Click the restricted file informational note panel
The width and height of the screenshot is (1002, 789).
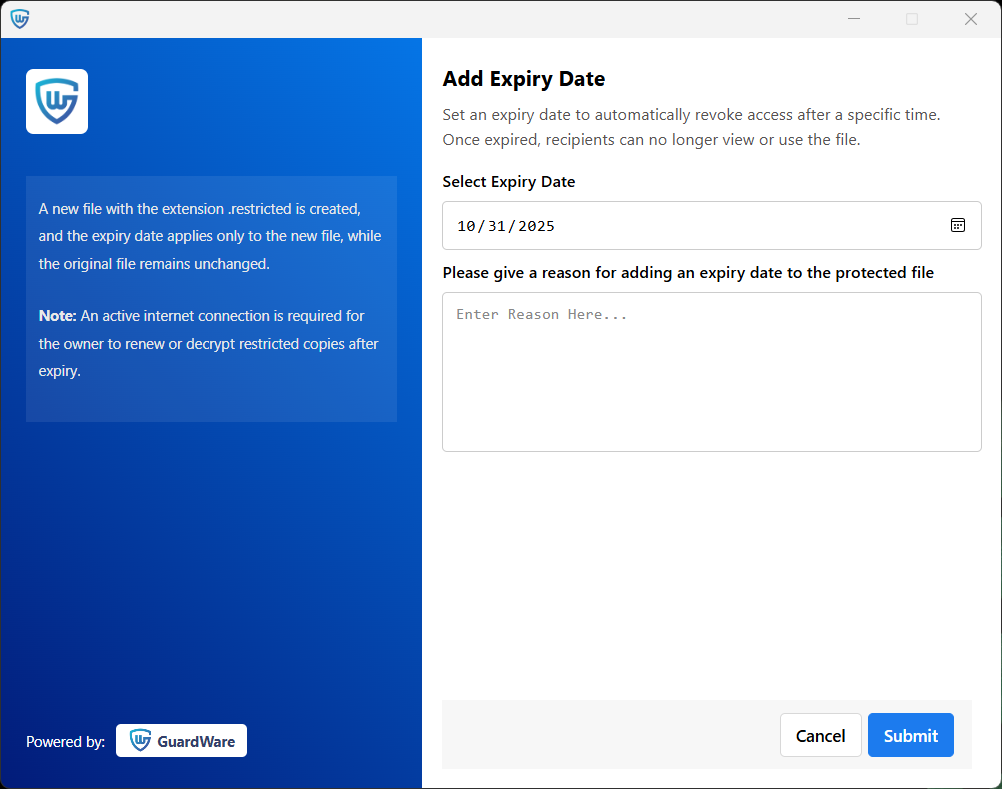pyautogui.click(x=211, y=298)
